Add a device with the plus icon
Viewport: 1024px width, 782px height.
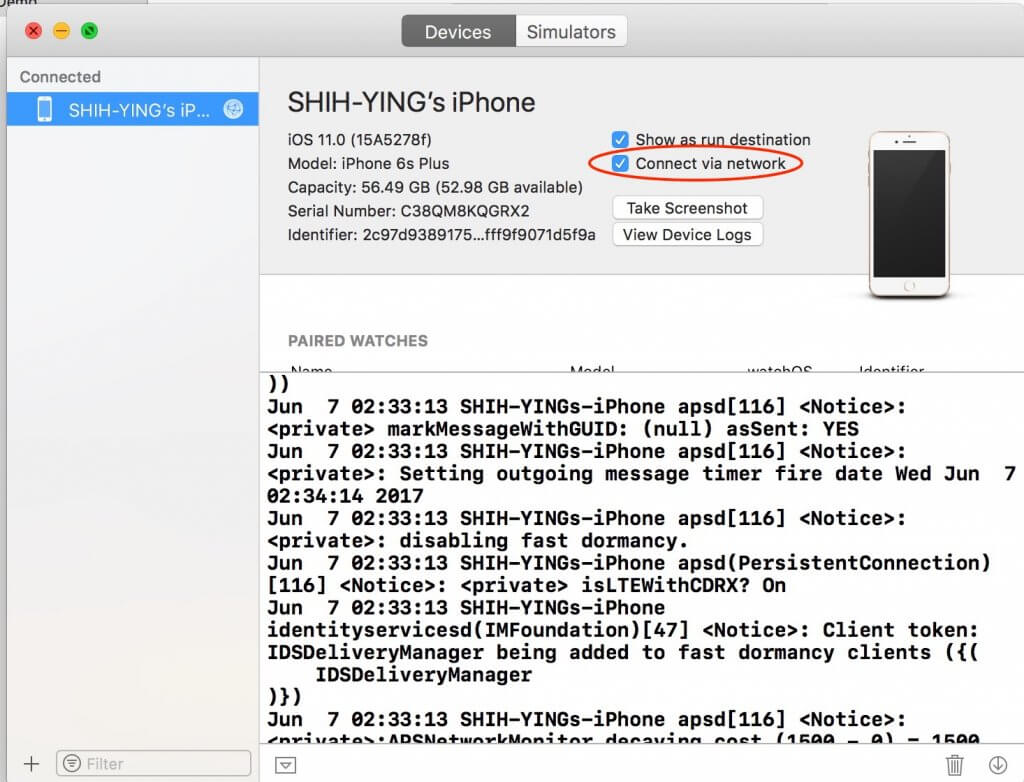click(x=31, y=763)
